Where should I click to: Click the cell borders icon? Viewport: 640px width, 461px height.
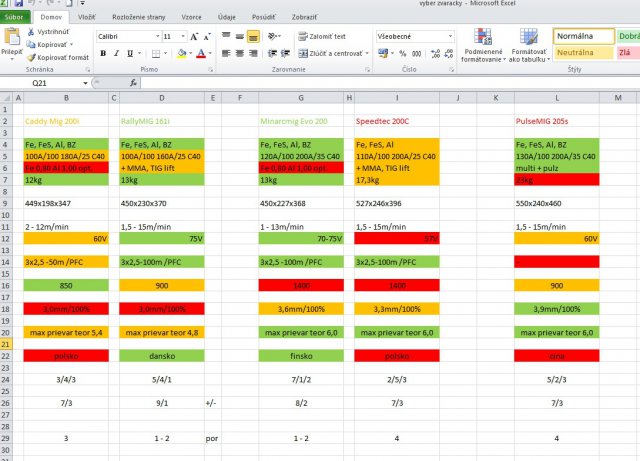(x=156, y=53)
